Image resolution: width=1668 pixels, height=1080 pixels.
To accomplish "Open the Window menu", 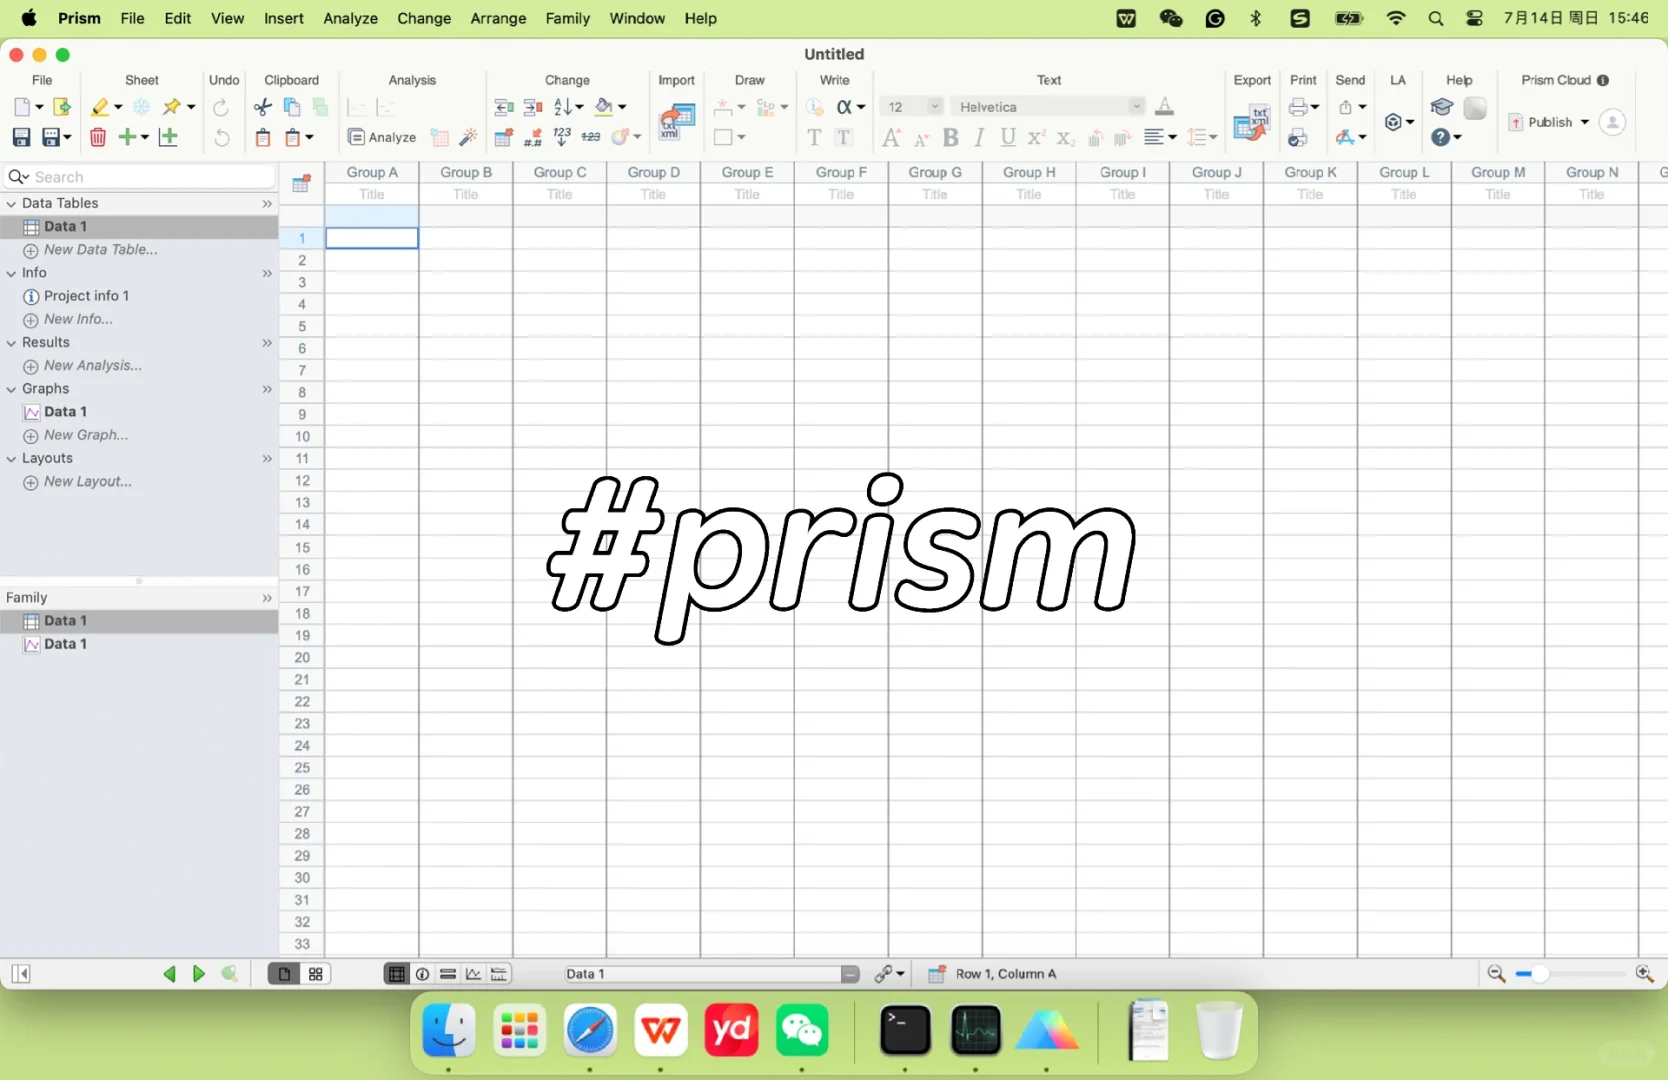I will 637,18.
